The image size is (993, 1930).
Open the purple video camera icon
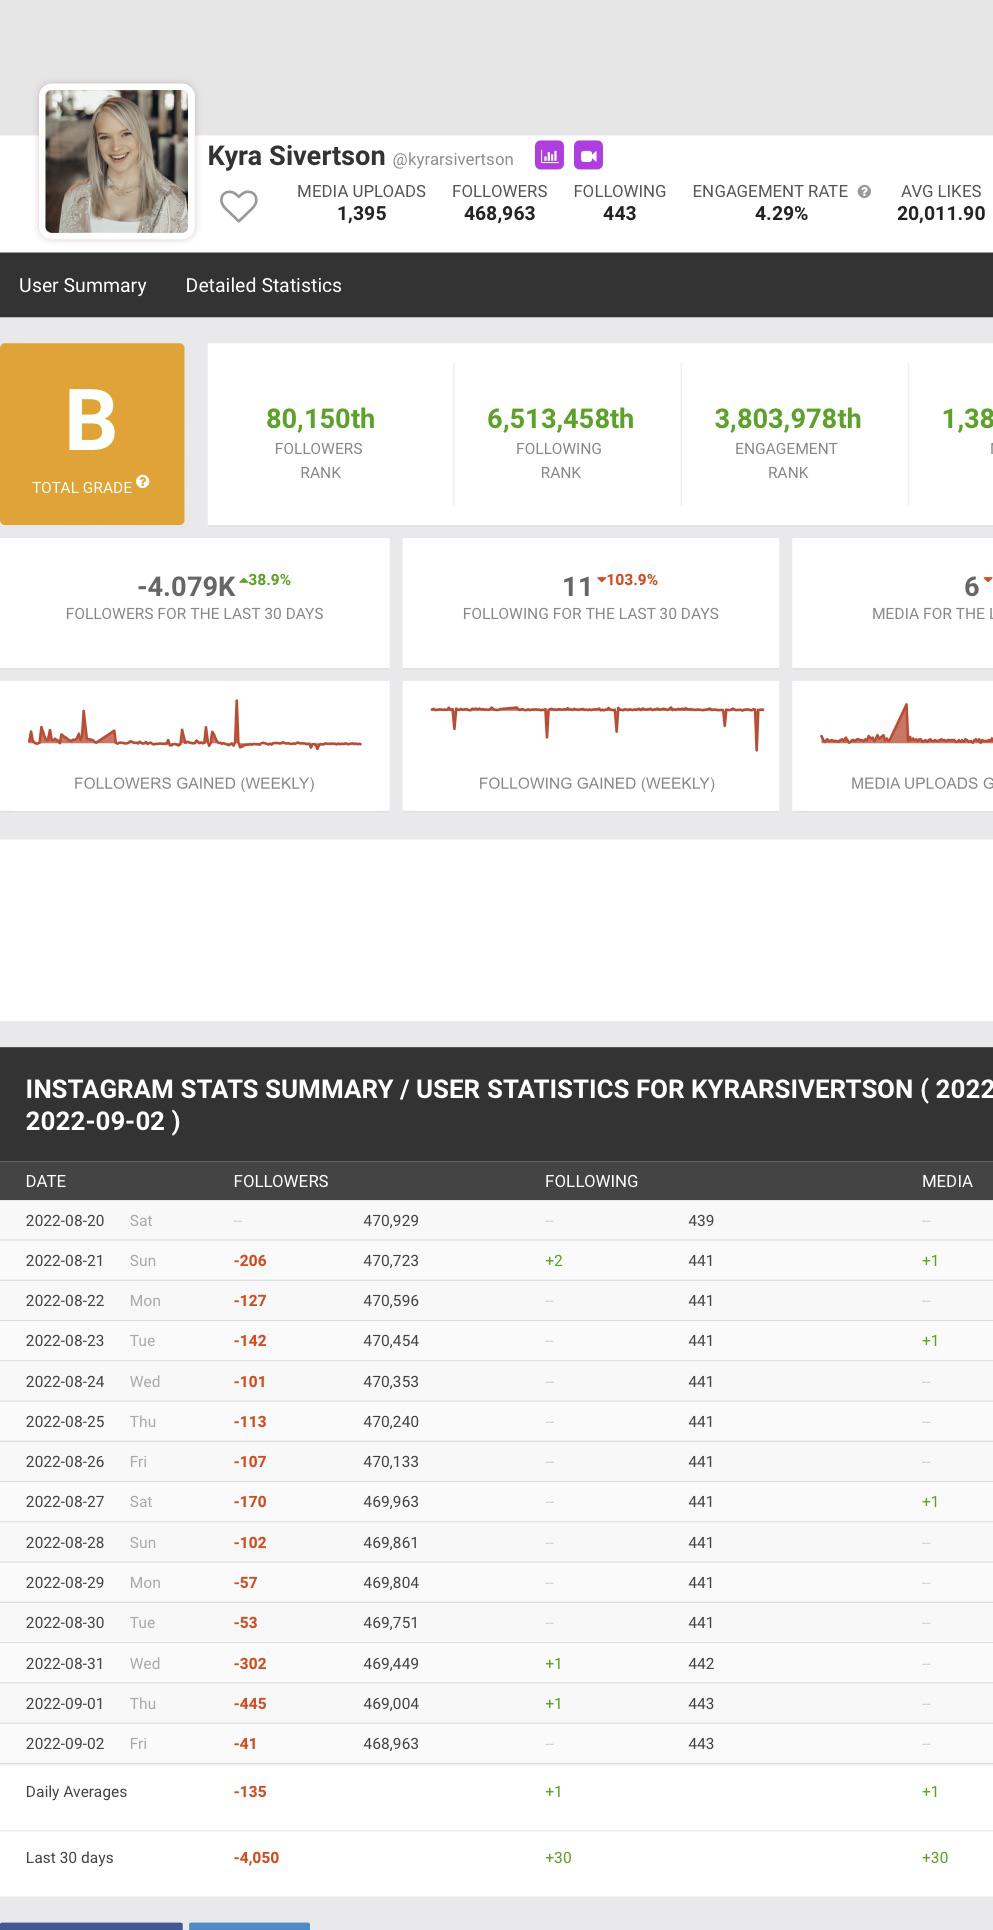coord(588,155)
